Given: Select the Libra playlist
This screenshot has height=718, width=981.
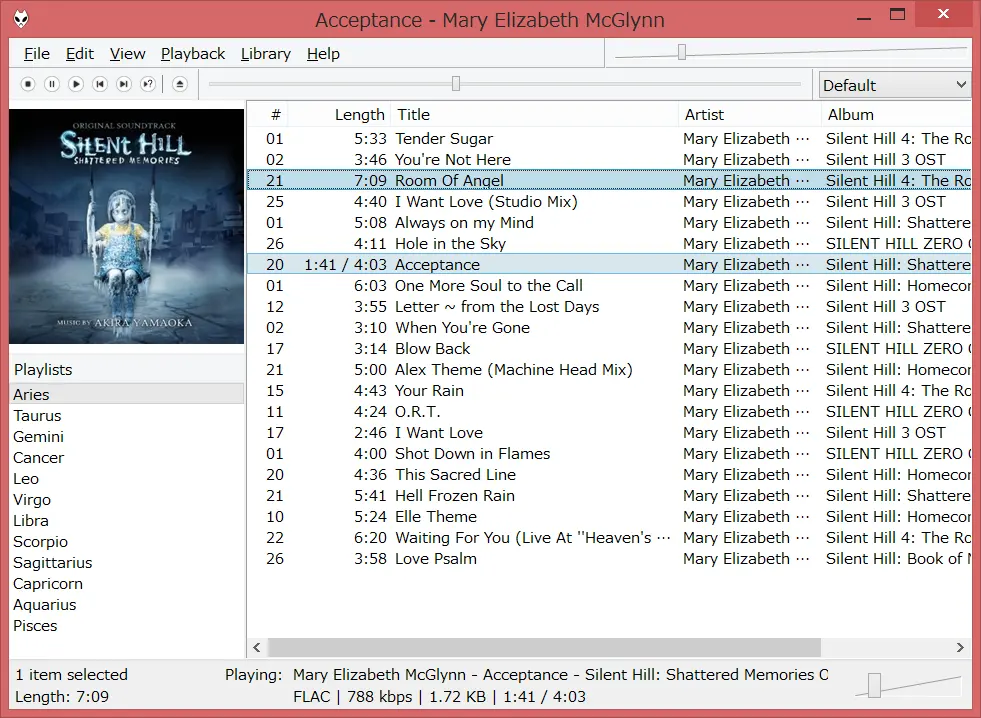Looking at the screenshot, I should [127, 520].
